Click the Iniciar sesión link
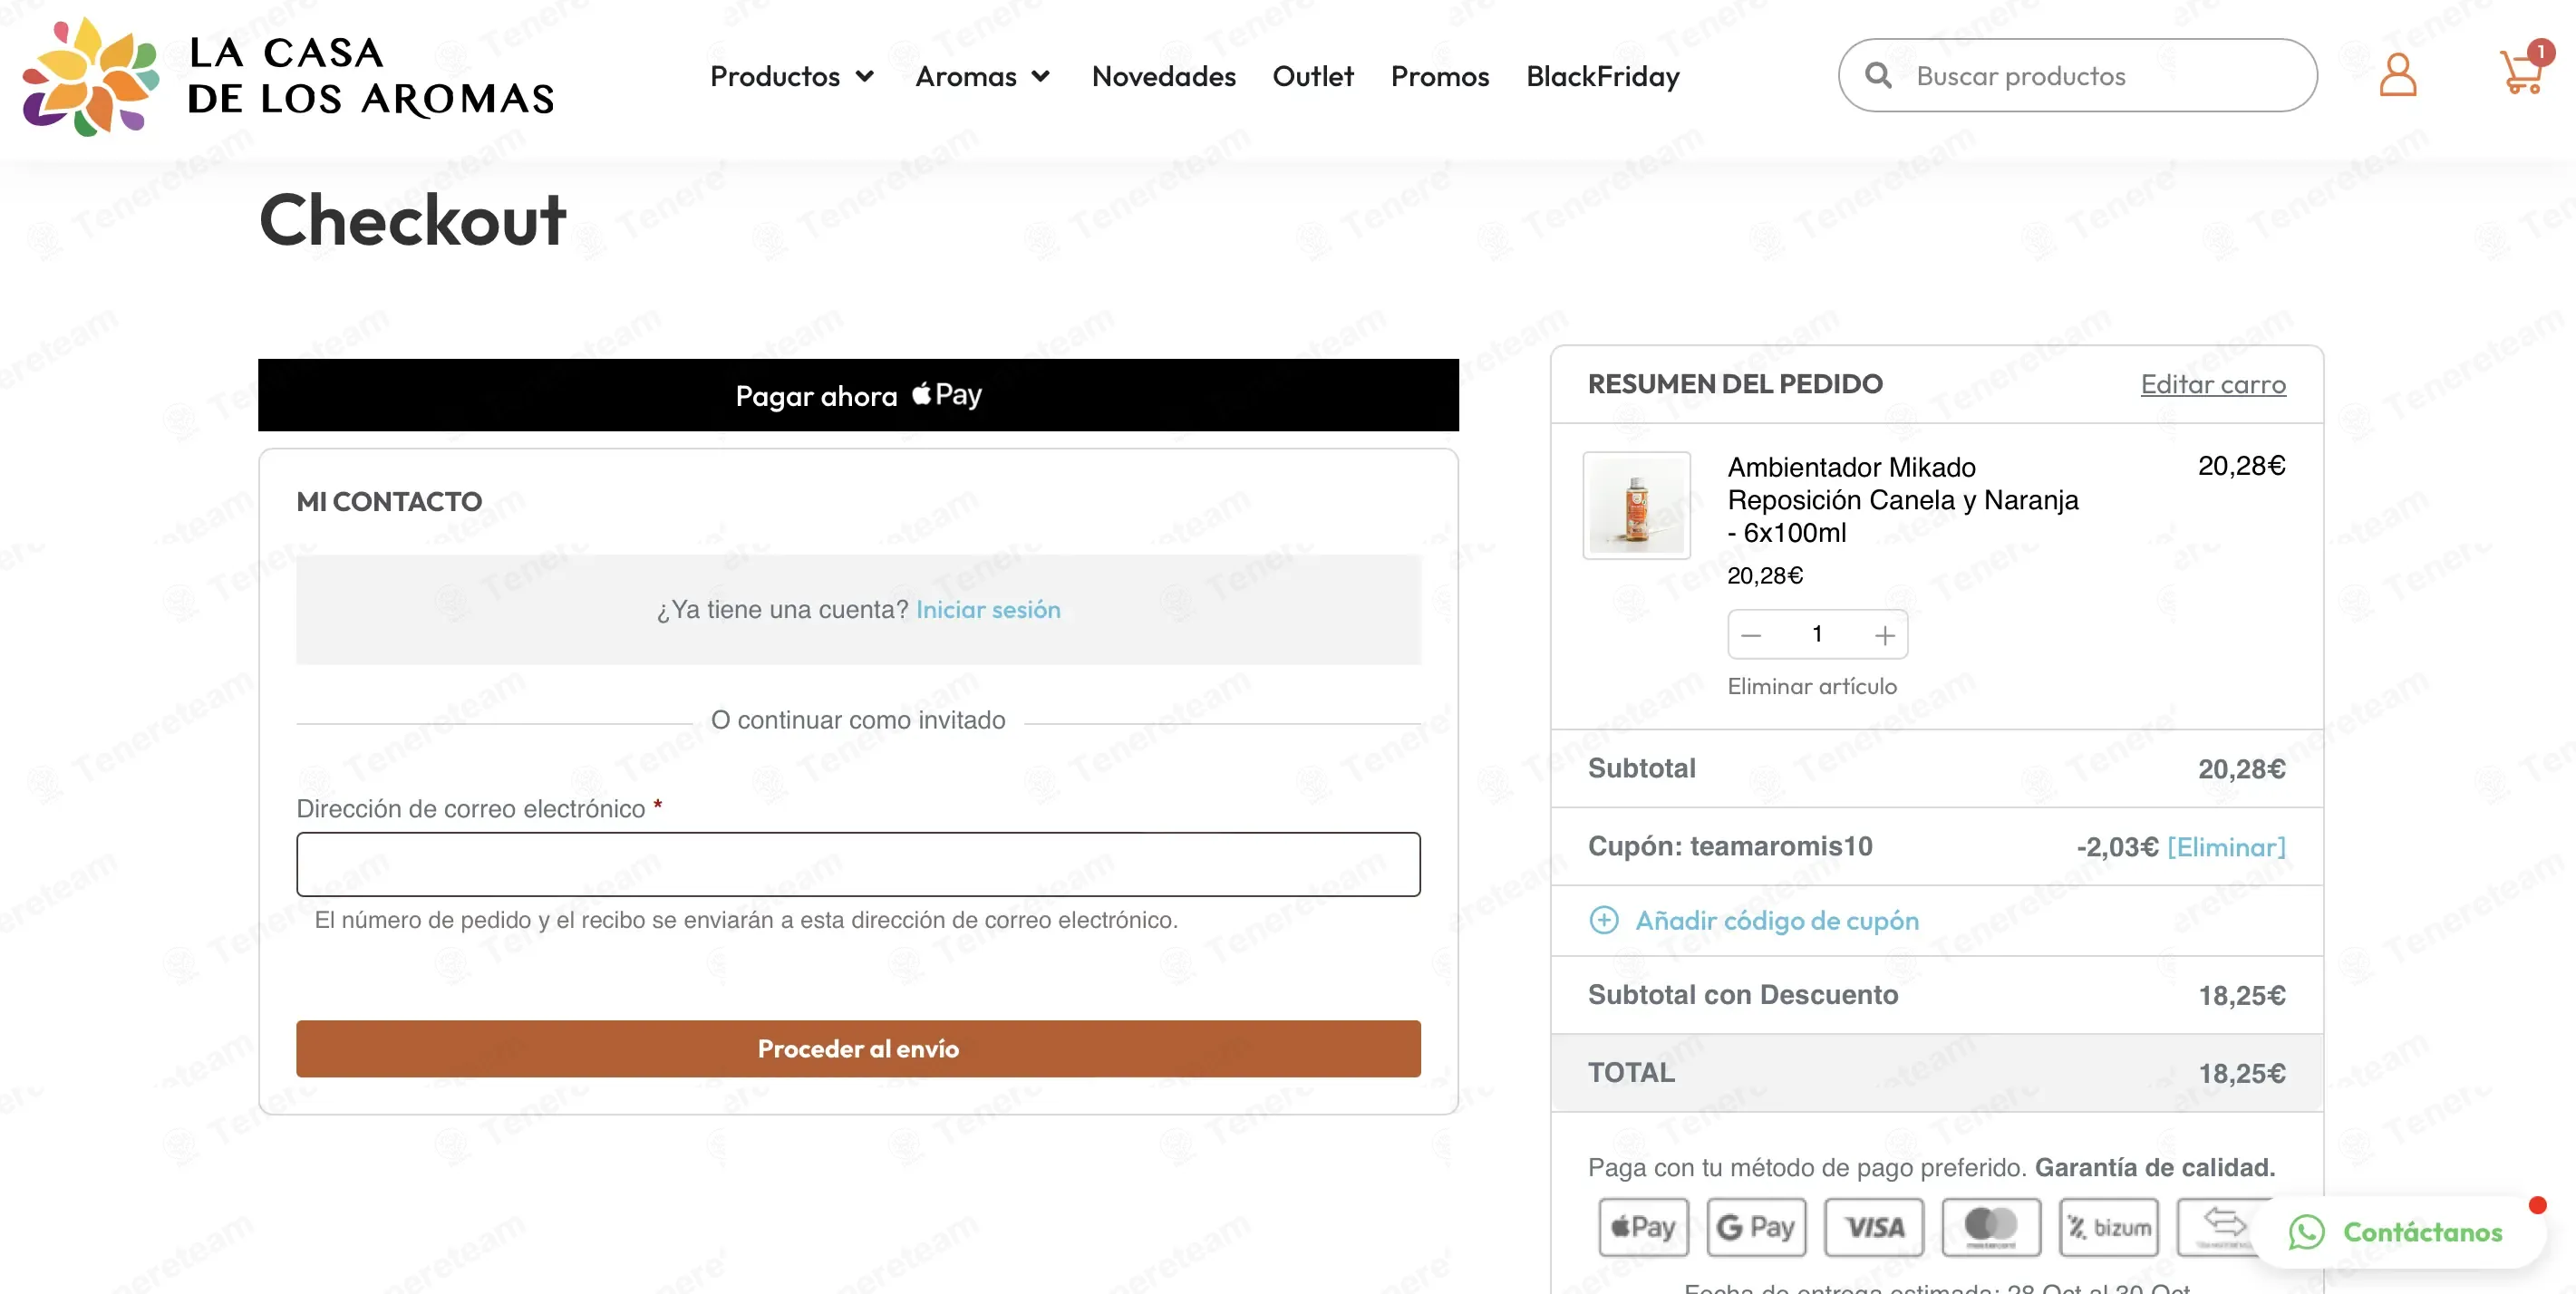Viewport: 2576px width, 1294px height. (988, 610)
